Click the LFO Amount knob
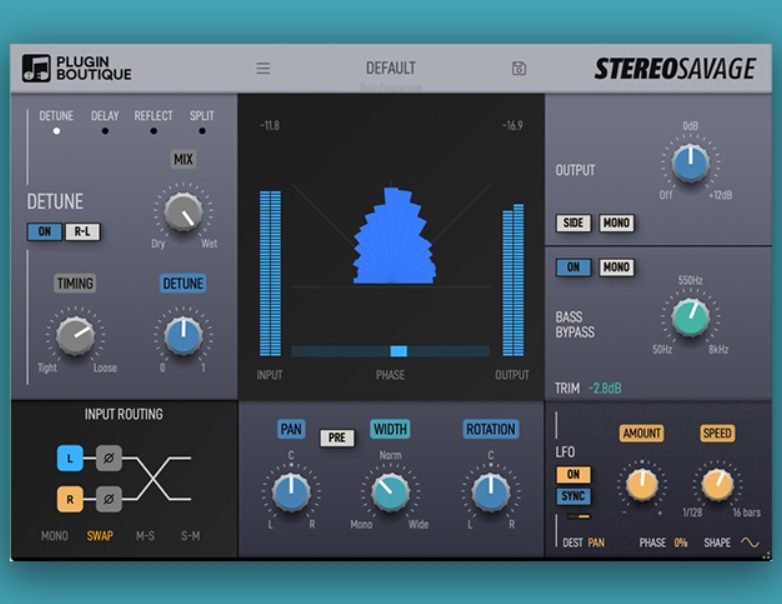Screen dimensions: 782x604 tap(642, 484)
